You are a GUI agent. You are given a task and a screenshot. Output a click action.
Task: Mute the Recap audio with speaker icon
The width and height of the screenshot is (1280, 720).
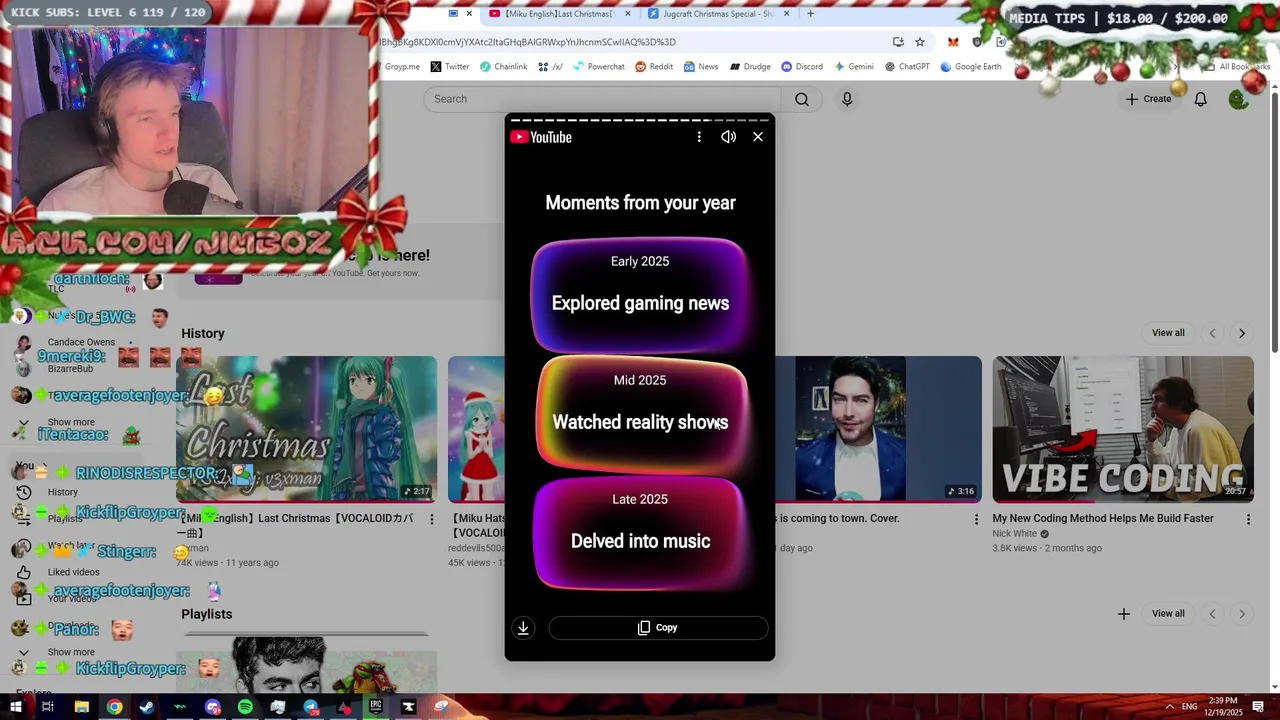[x=729, y=137]
